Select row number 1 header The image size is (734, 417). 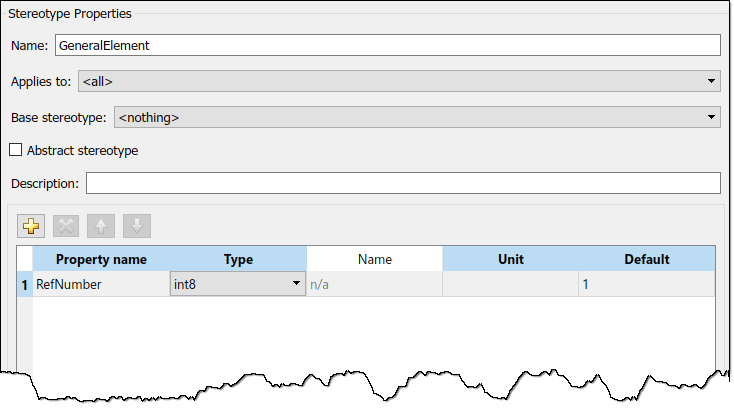(25, 284)
